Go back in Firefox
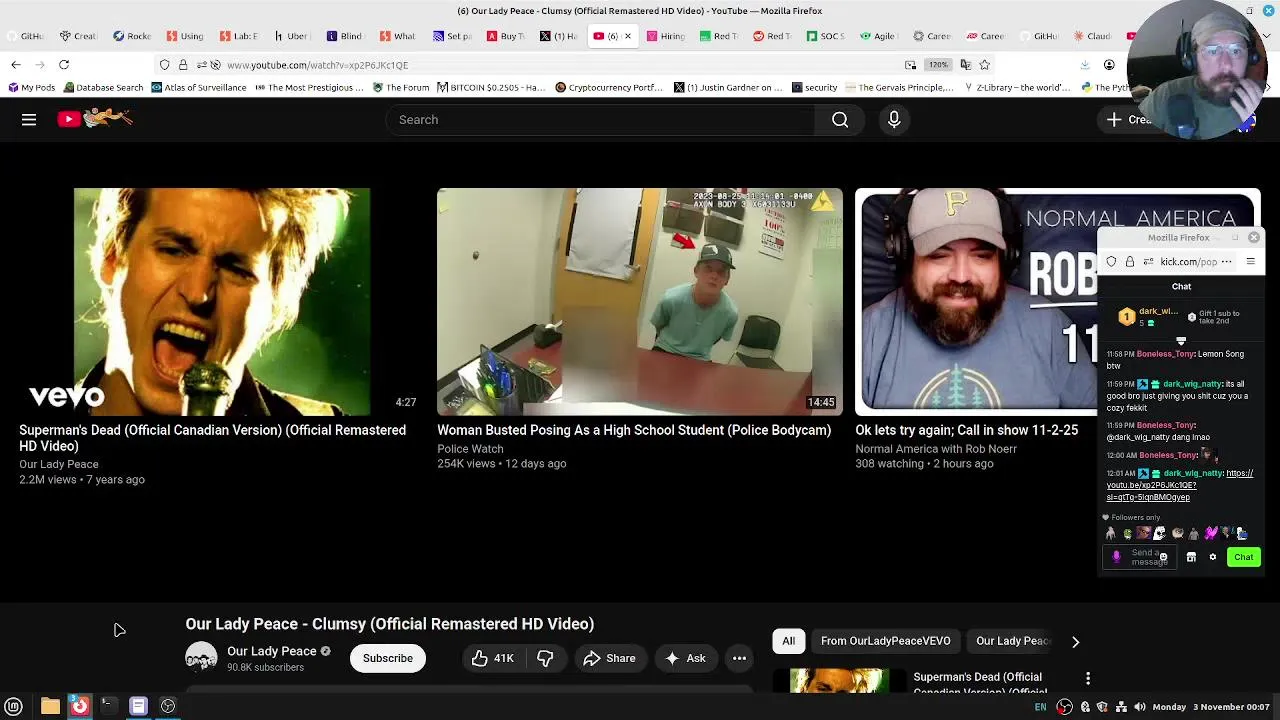 [x=16, y=65]
